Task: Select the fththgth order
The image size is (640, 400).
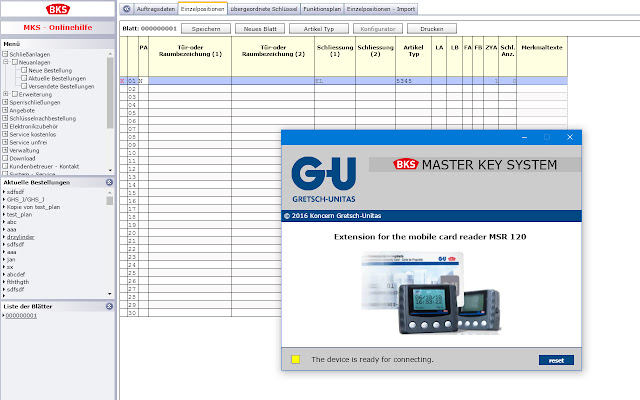Action: [x=18, y=282]
